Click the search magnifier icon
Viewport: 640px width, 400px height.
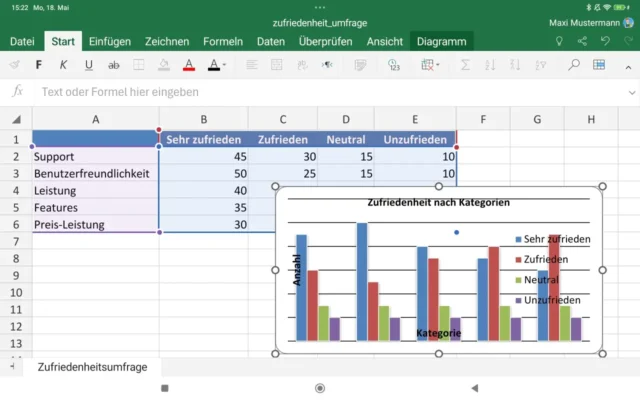(574, 64)
